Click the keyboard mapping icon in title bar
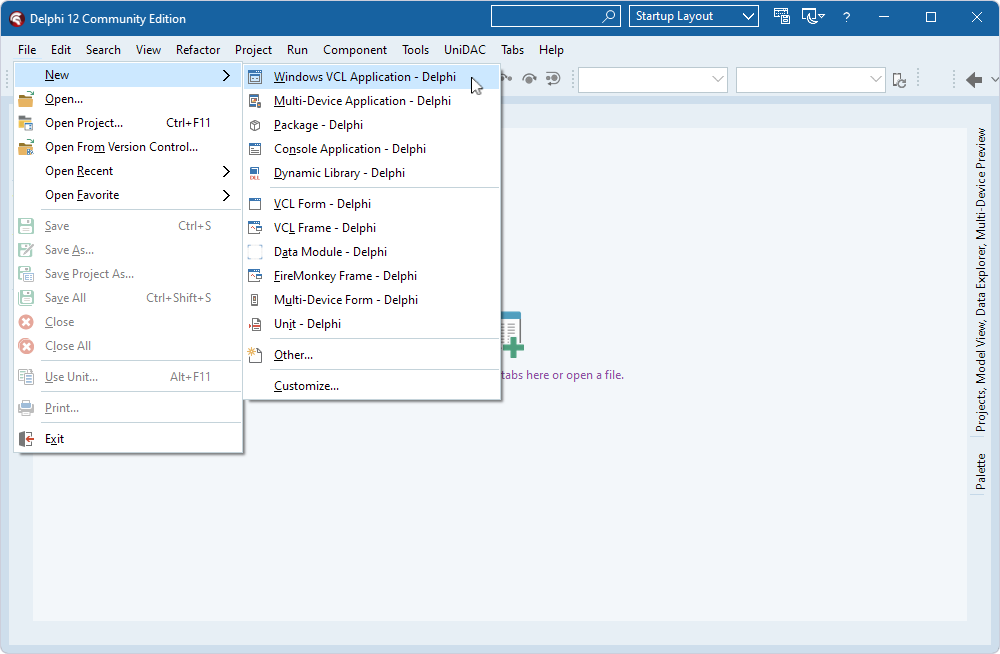The height and width of the screenshot is (654, 1000). (782, 16)
